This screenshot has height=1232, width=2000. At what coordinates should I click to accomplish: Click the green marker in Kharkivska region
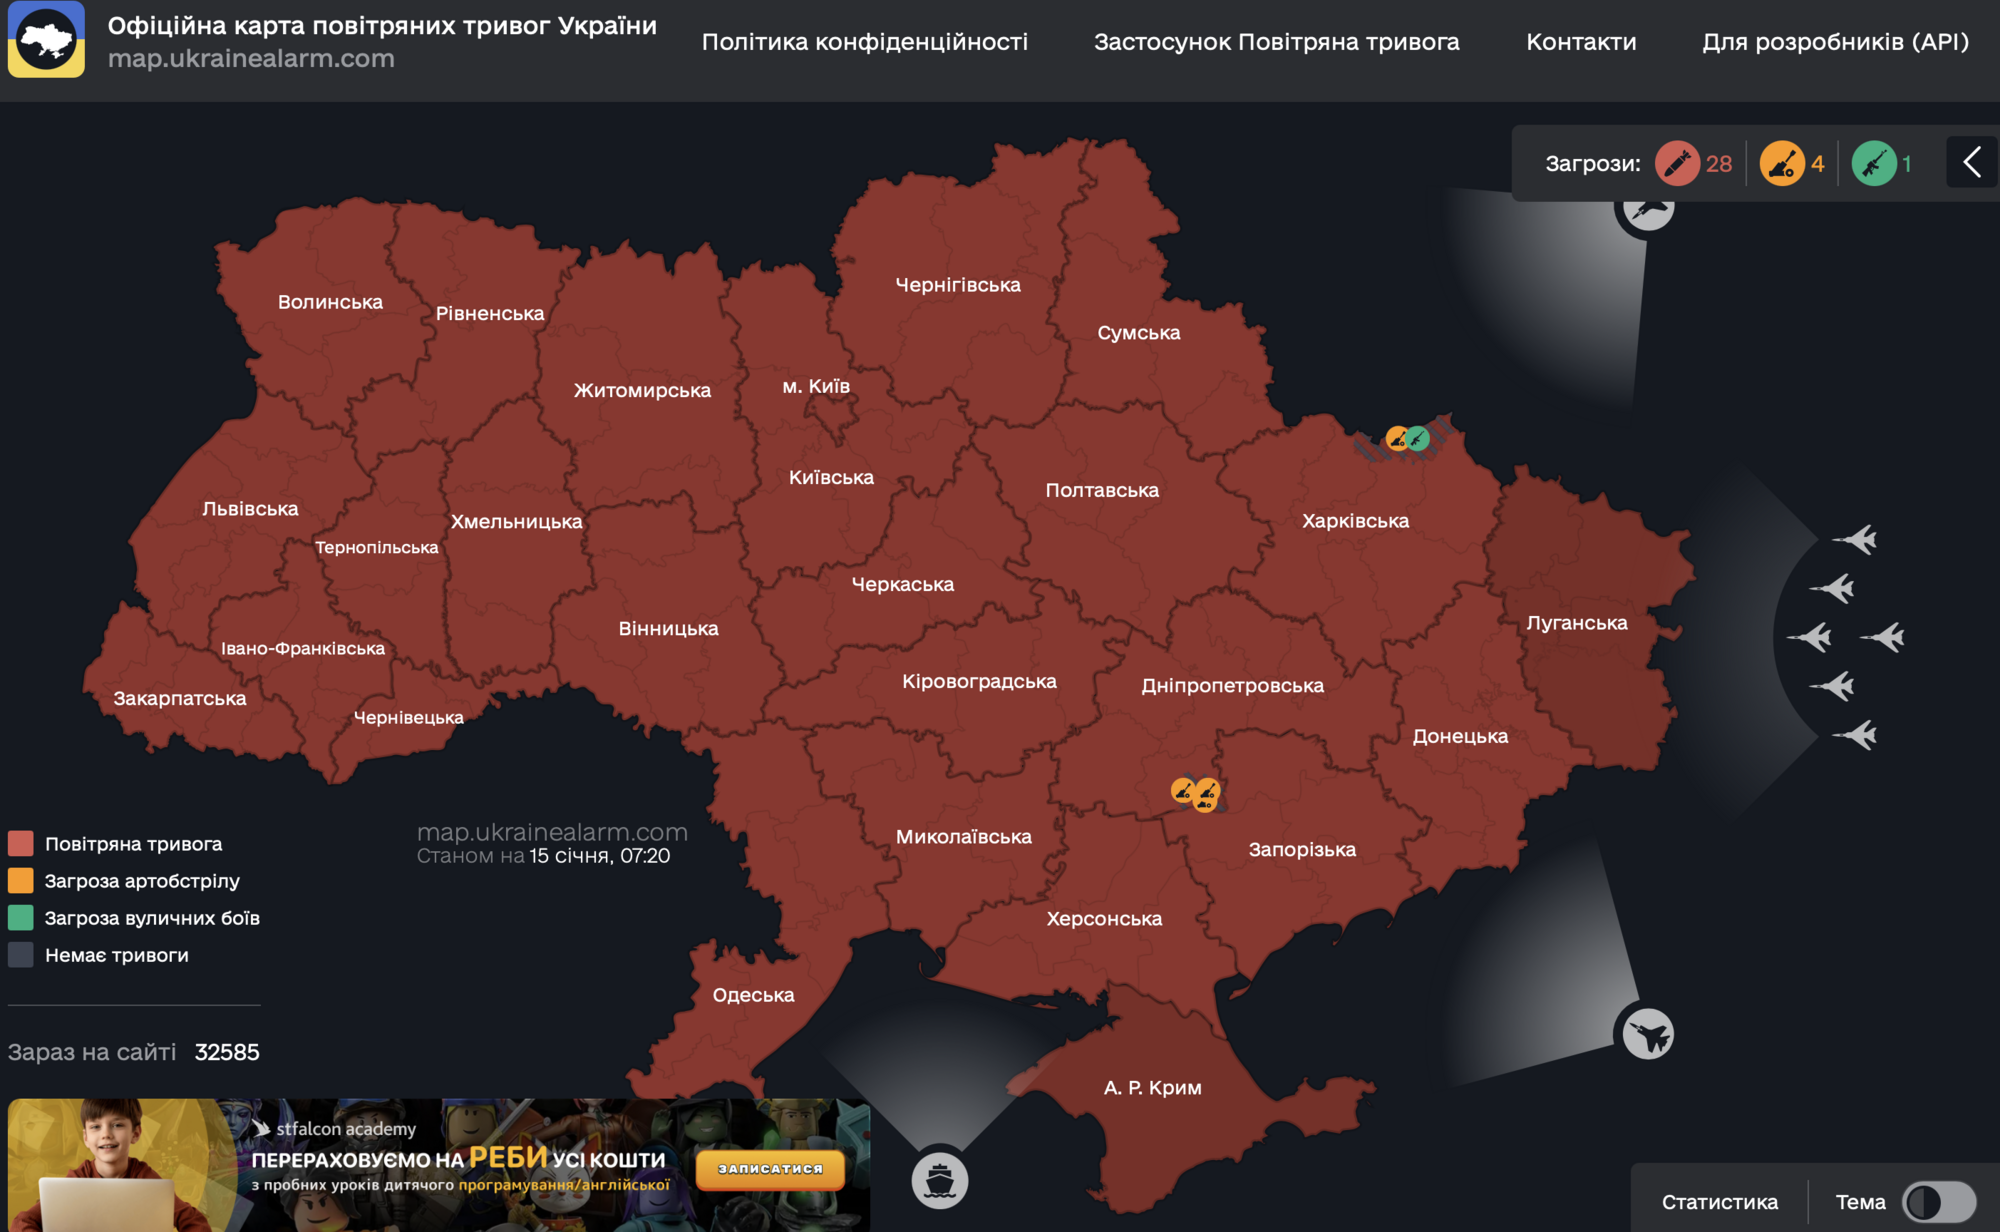coord(1417,438)
